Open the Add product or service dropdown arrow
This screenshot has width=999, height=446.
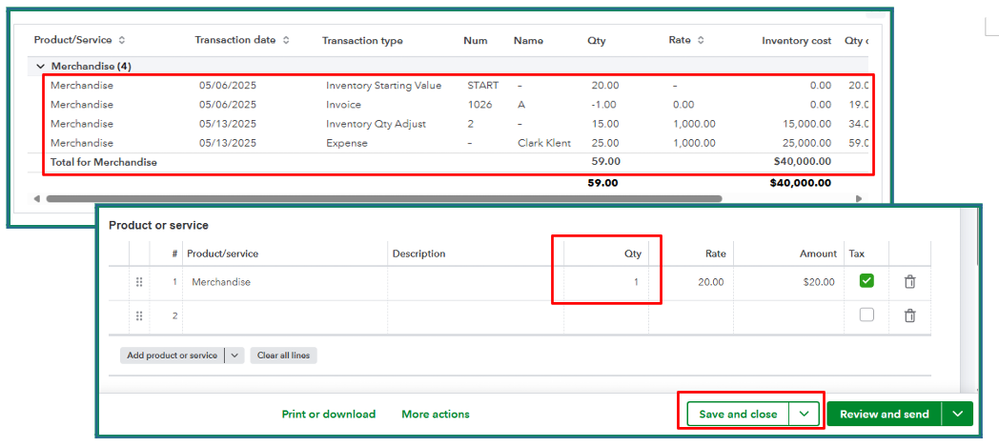234,356
